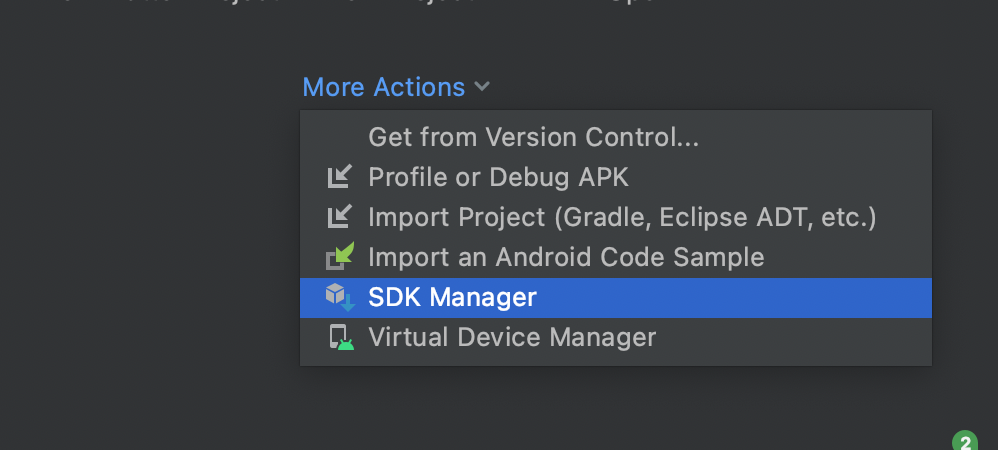Select Import Project (Gradle, Eclipse ADT, etc.)
The image size is (998, 450).
pos(615,217)
